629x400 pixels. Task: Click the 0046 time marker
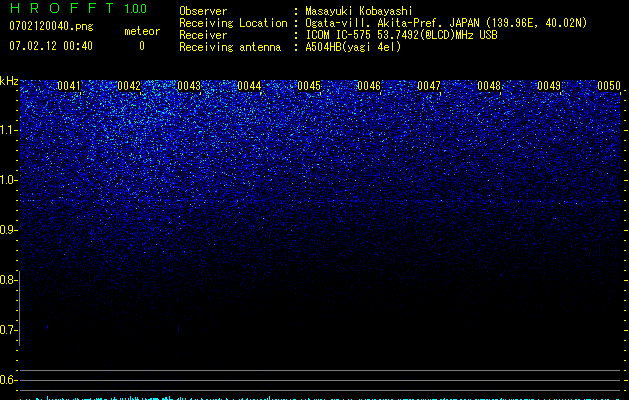tap(369, 86)
